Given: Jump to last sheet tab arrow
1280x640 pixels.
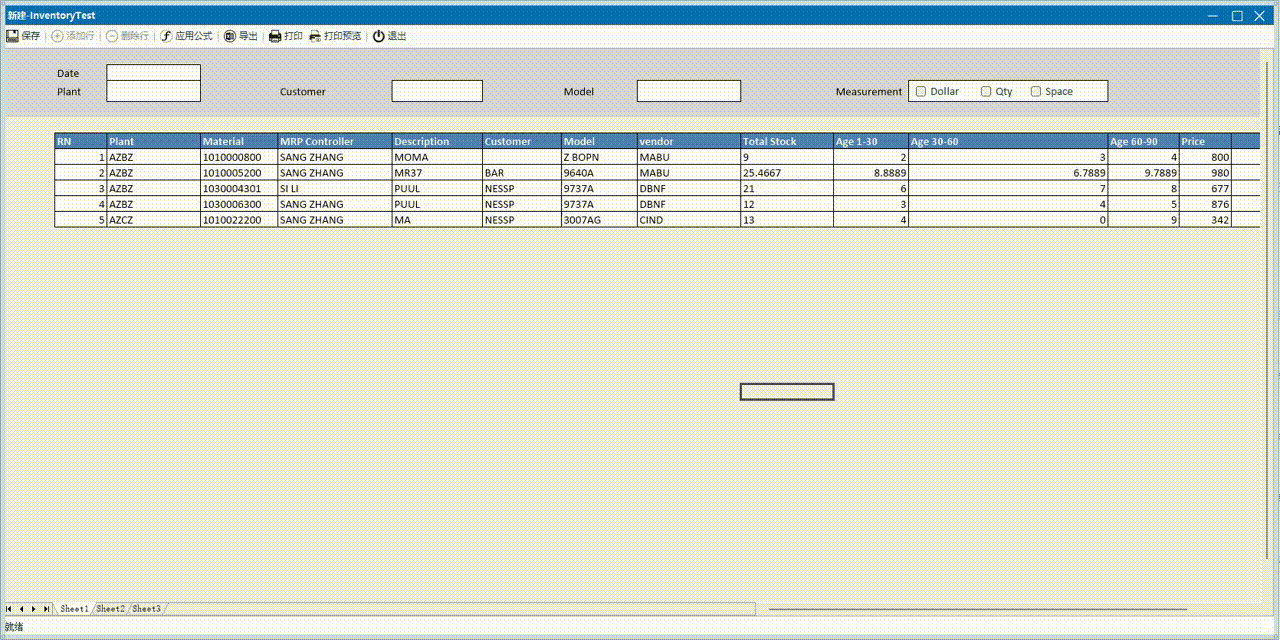Looking at the screenshot, I should pyautogui.click(x=46, y=609).
